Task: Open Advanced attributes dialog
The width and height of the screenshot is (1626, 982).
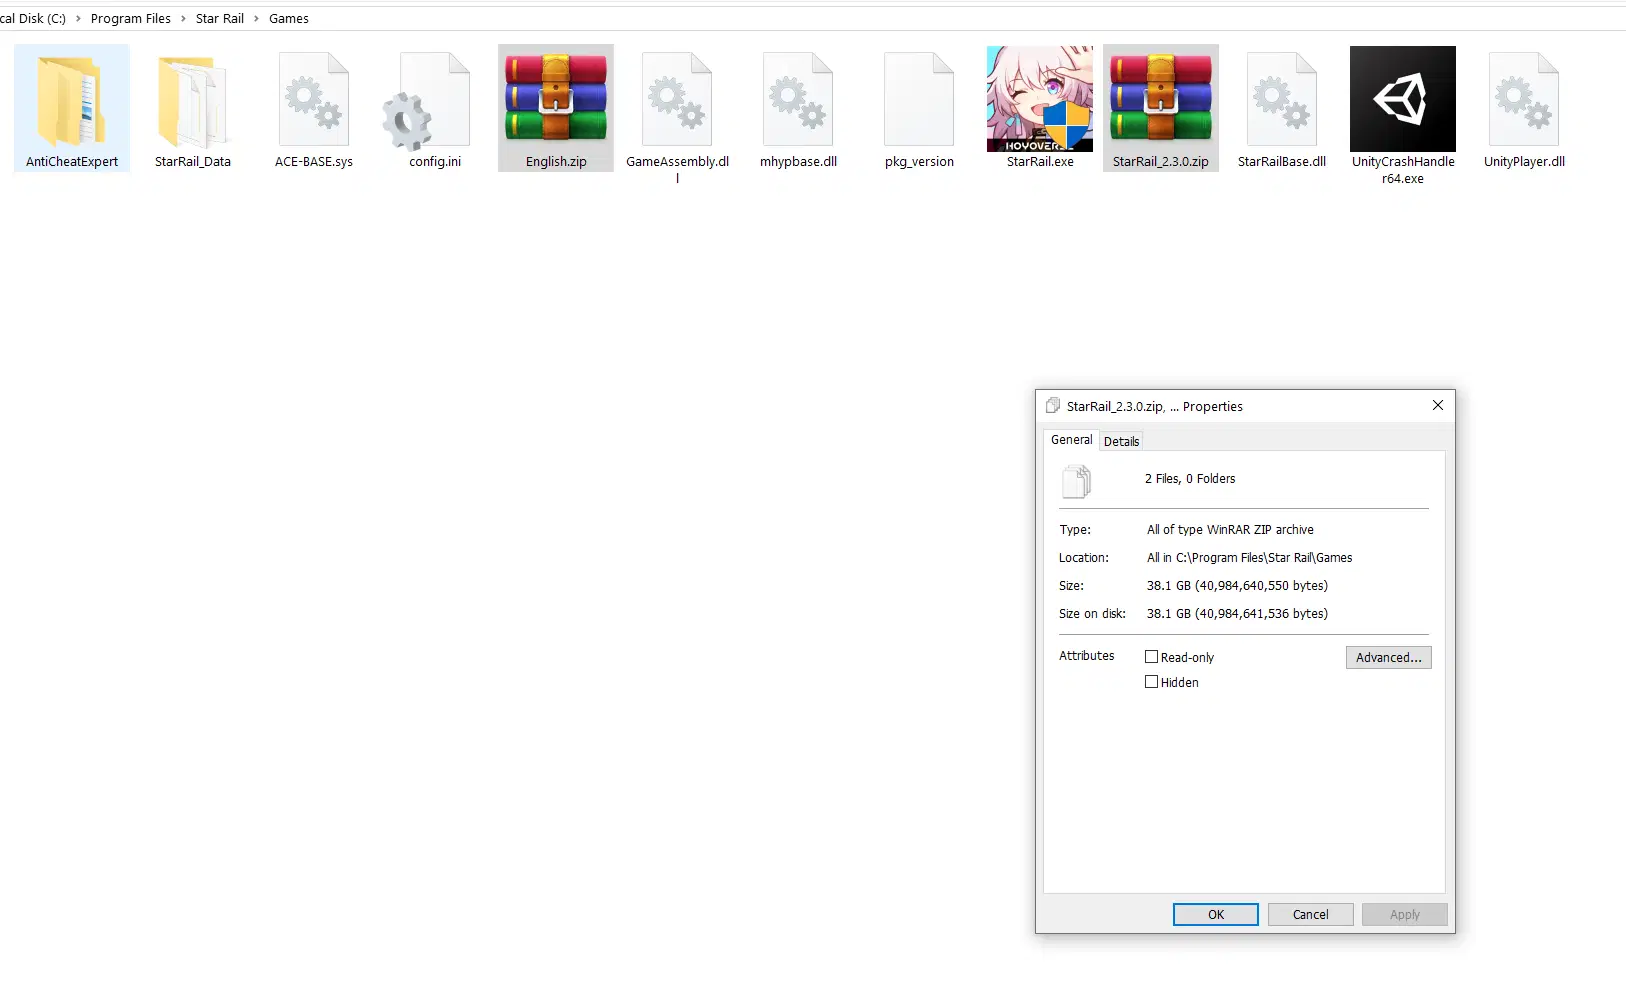Action: [x=1388, y=657]
